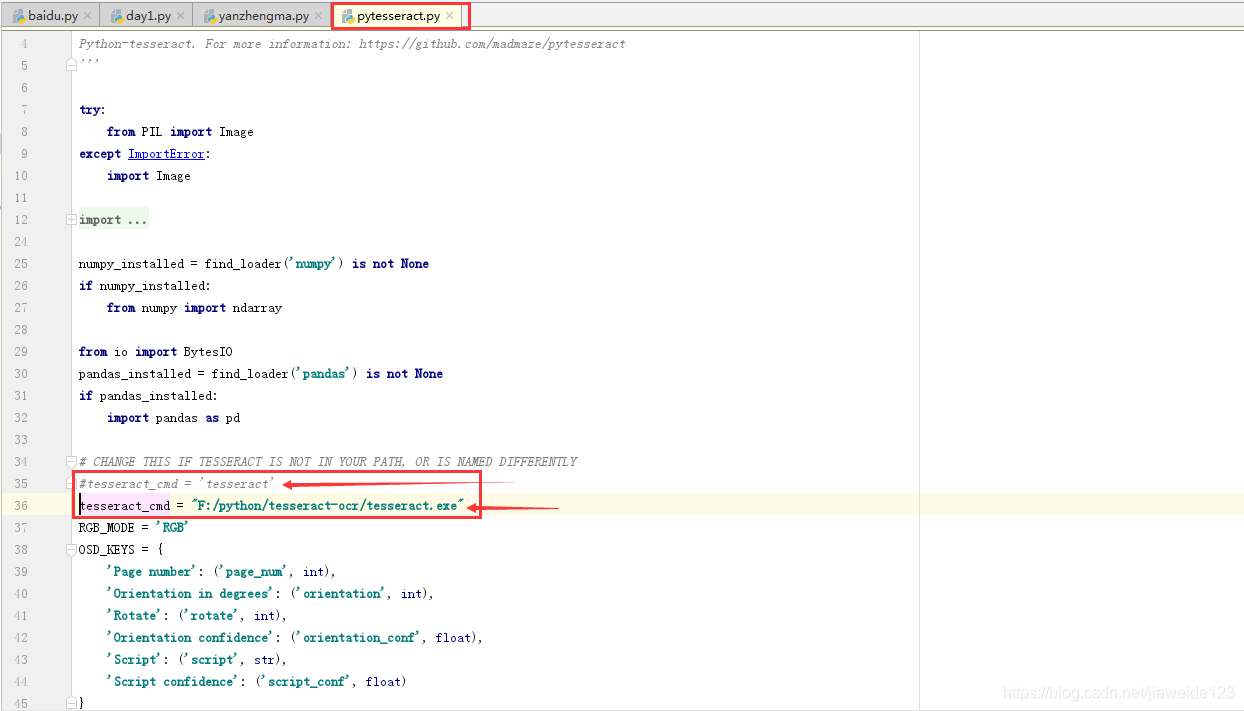Close the pytesseract.py editor tab
This screenshot has height=711, width=1244.
click(x=450, y=16)
